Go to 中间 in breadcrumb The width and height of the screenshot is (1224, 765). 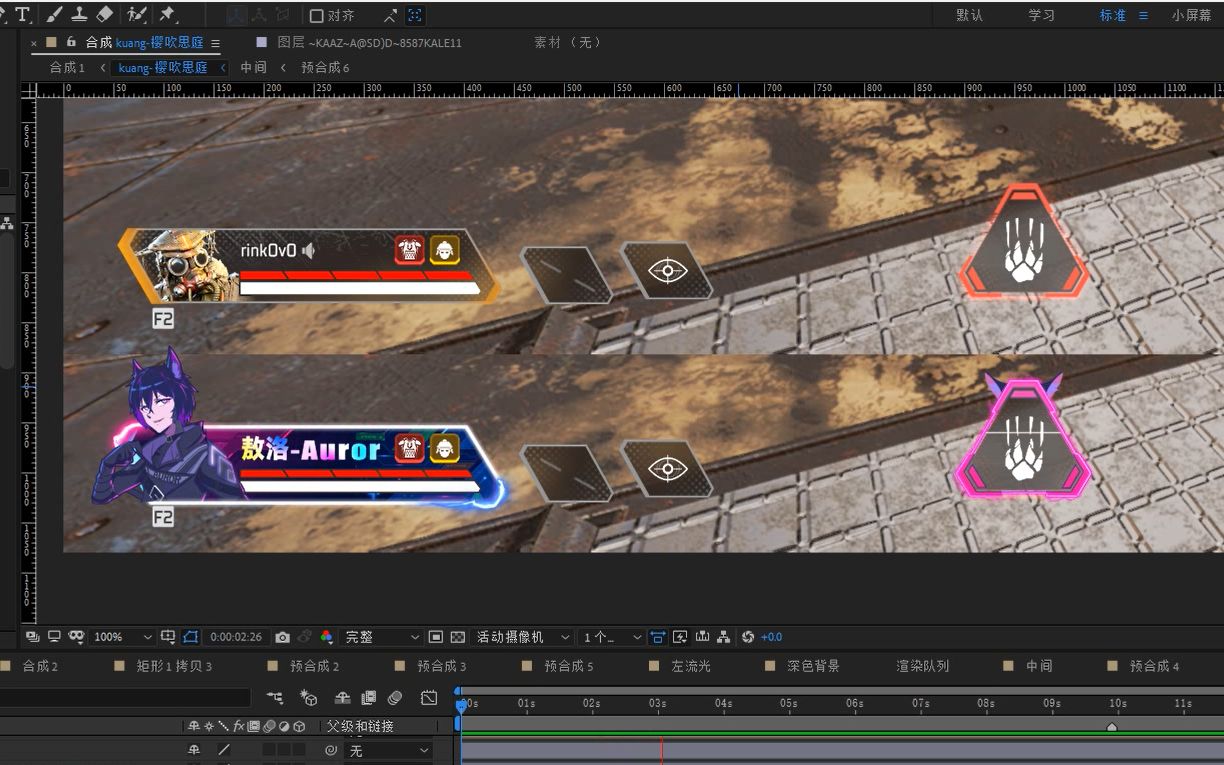pyautogui.click(x=253, y=67)
